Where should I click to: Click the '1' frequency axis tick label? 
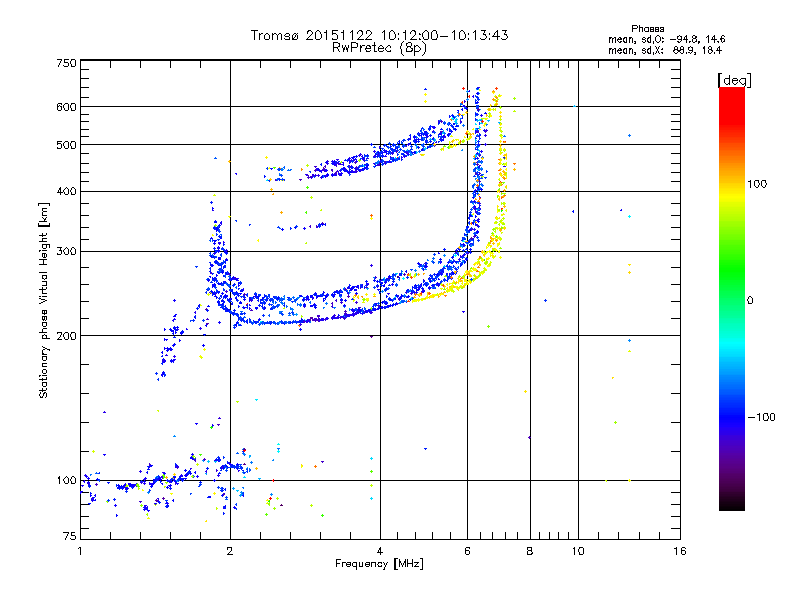point(80,551)
